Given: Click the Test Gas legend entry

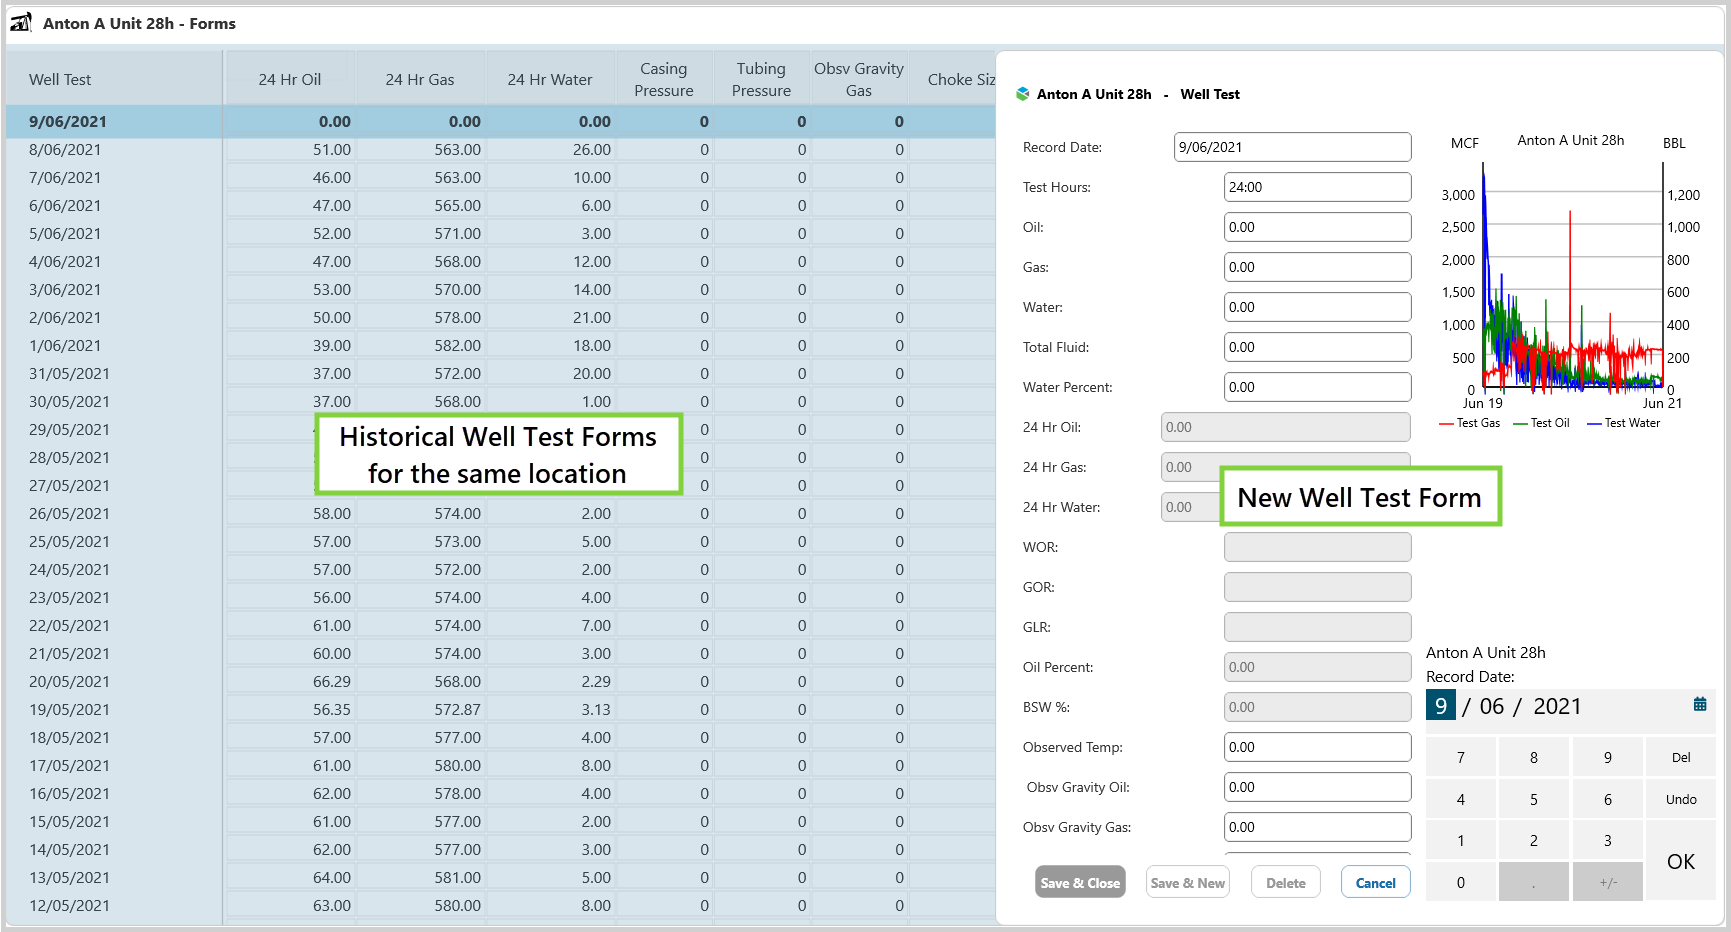Looking at the screenshot, I should [1469, 423].
